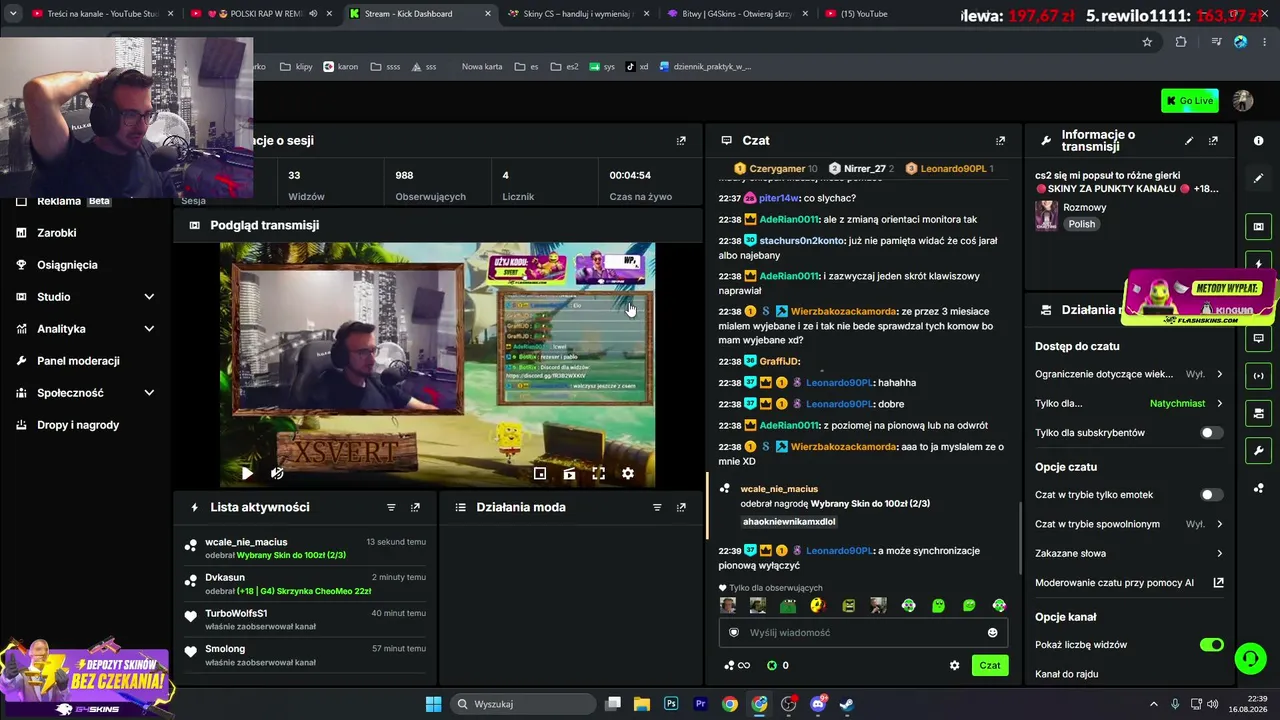Open Tylko dla... Natychmiast setting
Screen dimensions: 1280x720
point(1129,404)
